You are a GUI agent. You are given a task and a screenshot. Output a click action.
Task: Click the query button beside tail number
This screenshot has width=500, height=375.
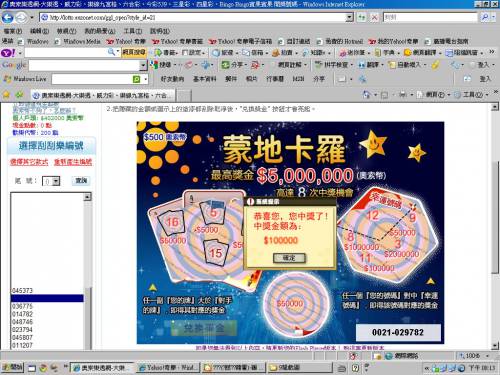(x=81, y=181)
